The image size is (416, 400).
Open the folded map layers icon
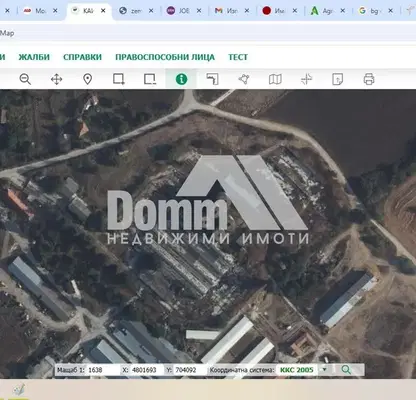pyautogui.click(x=275, y=79)
